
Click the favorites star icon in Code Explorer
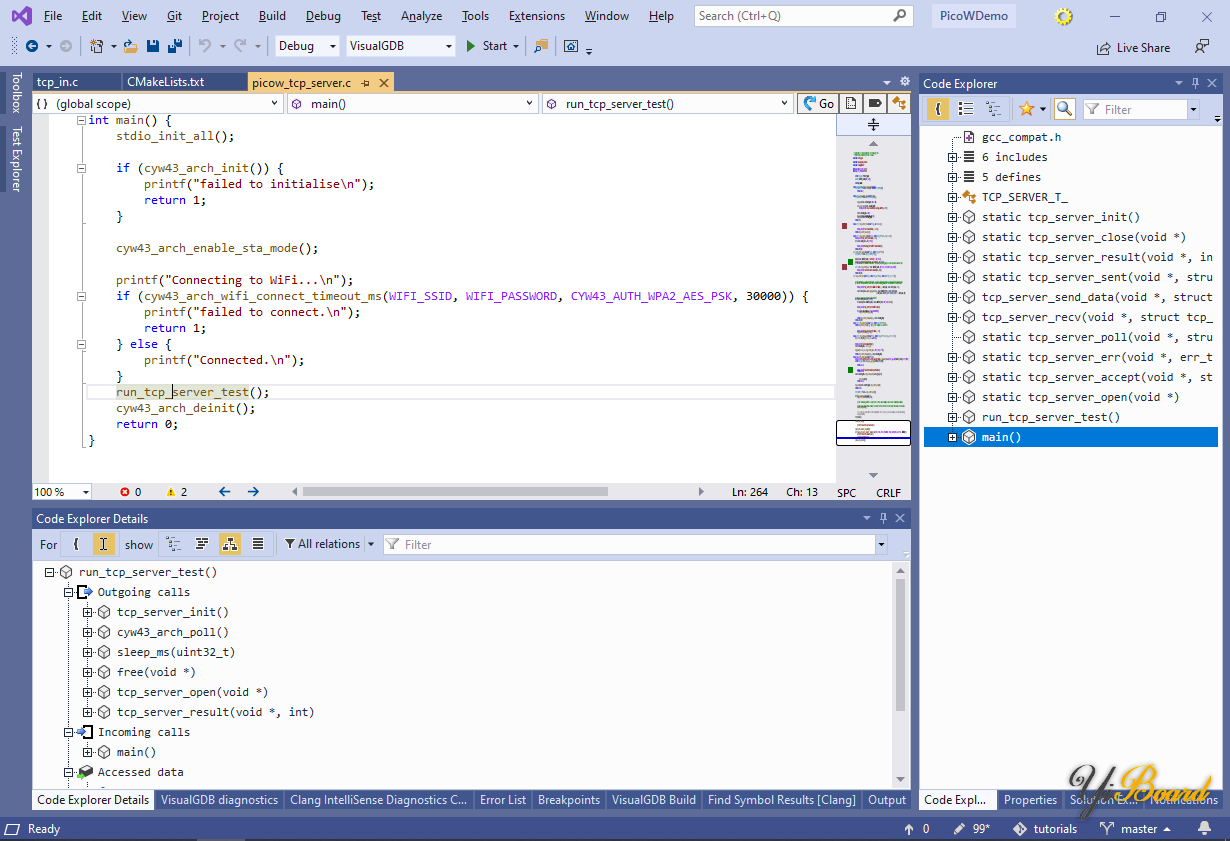click(1026, 109)
